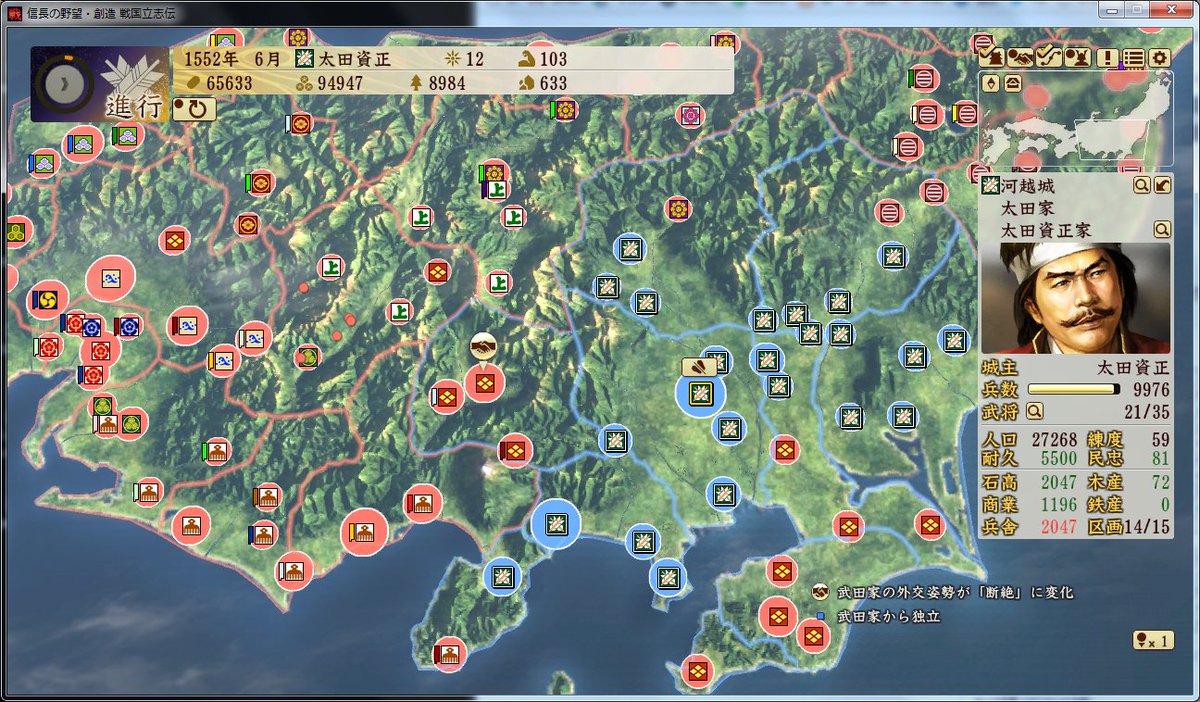The width and height of the screenshot is (1200, 702).
Task: Click the value 633 in top bar
Action: point(553,84)
